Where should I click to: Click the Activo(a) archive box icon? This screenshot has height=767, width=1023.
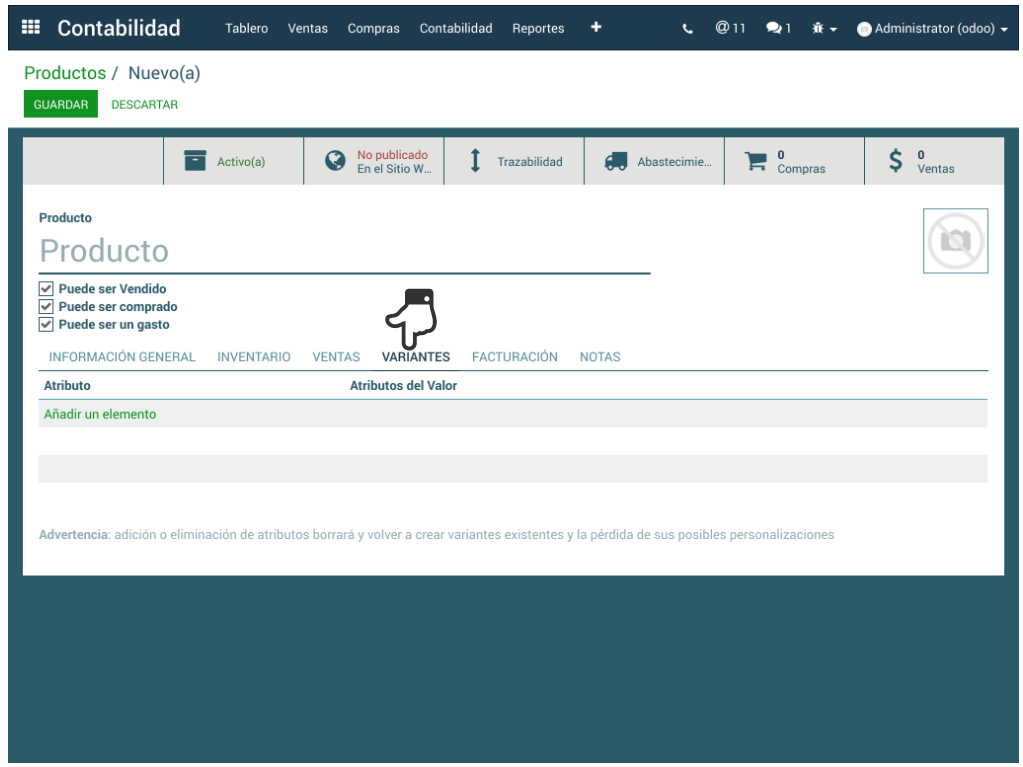[196, 161]
